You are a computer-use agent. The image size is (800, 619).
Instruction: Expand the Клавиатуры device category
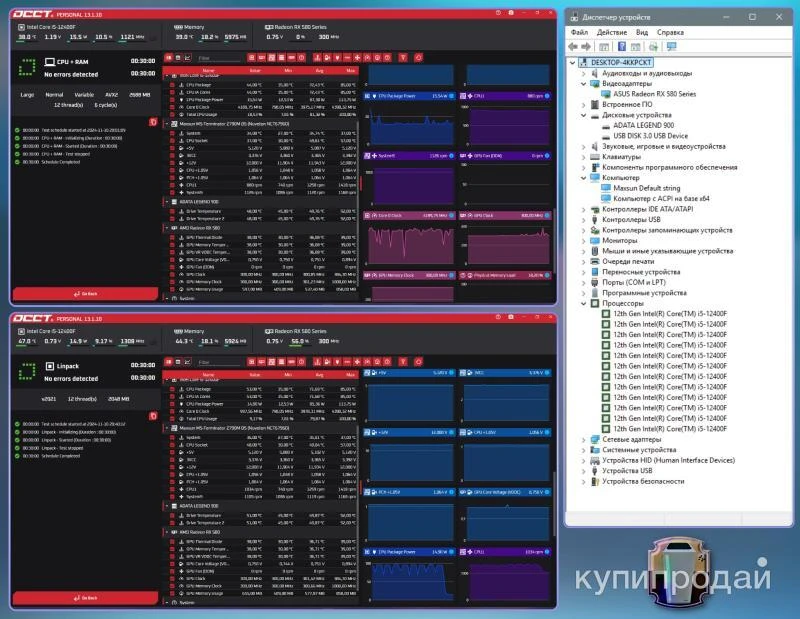585,156
